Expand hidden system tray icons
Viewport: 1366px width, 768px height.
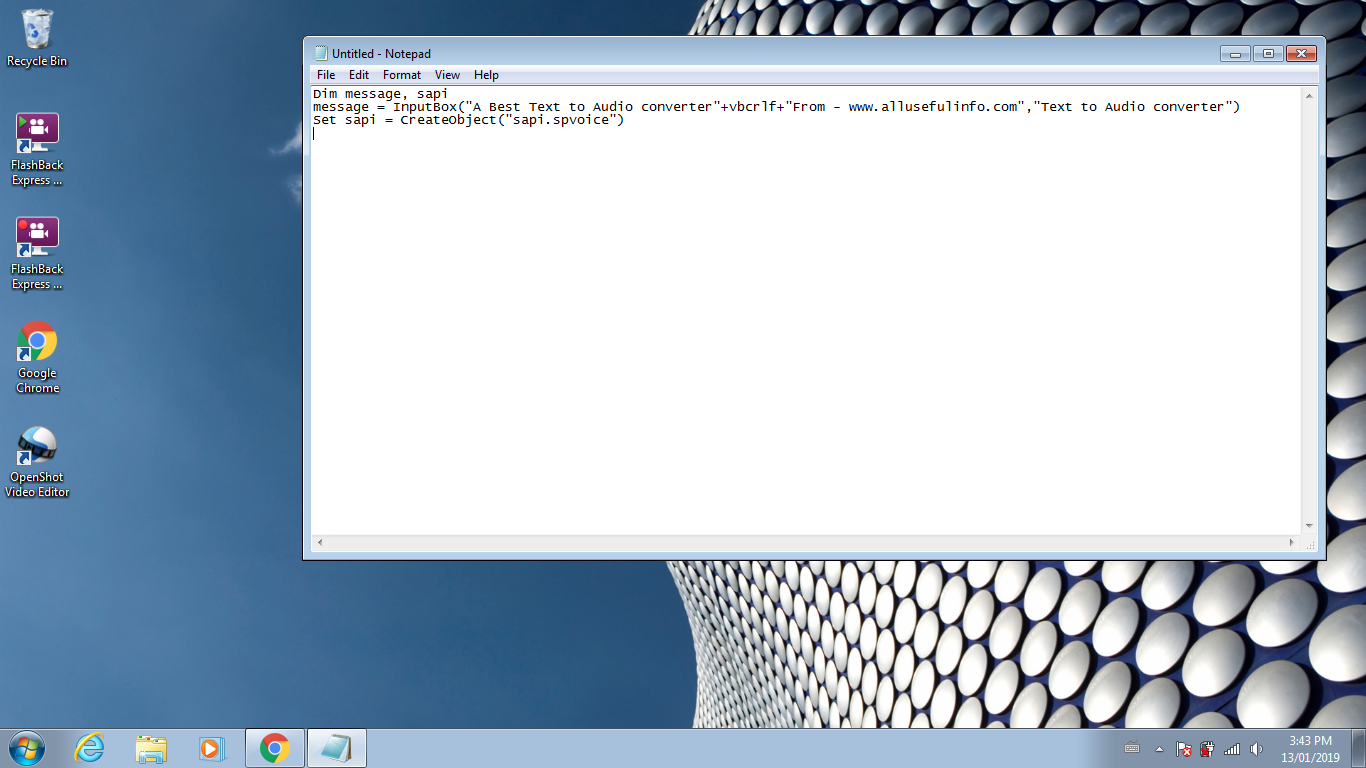(1159, 749)
